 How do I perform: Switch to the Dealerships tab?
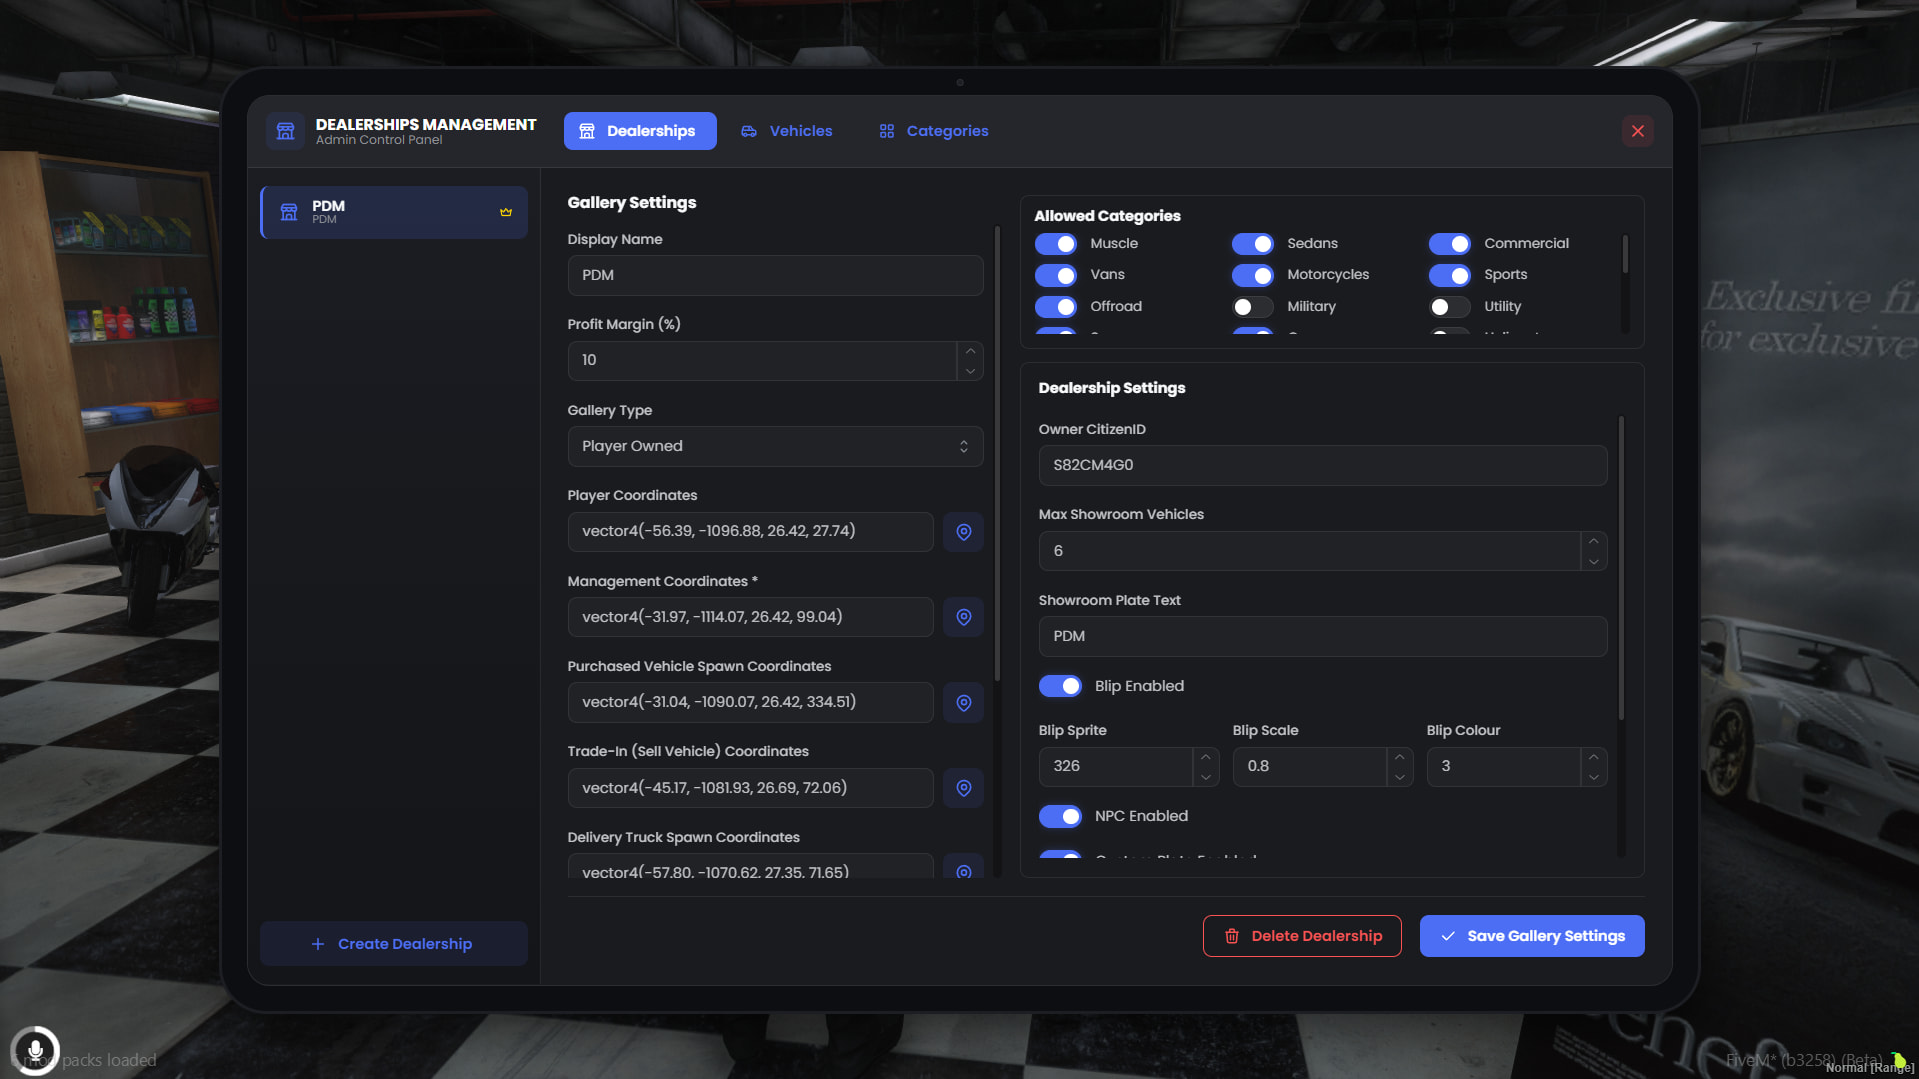[640, 131]
